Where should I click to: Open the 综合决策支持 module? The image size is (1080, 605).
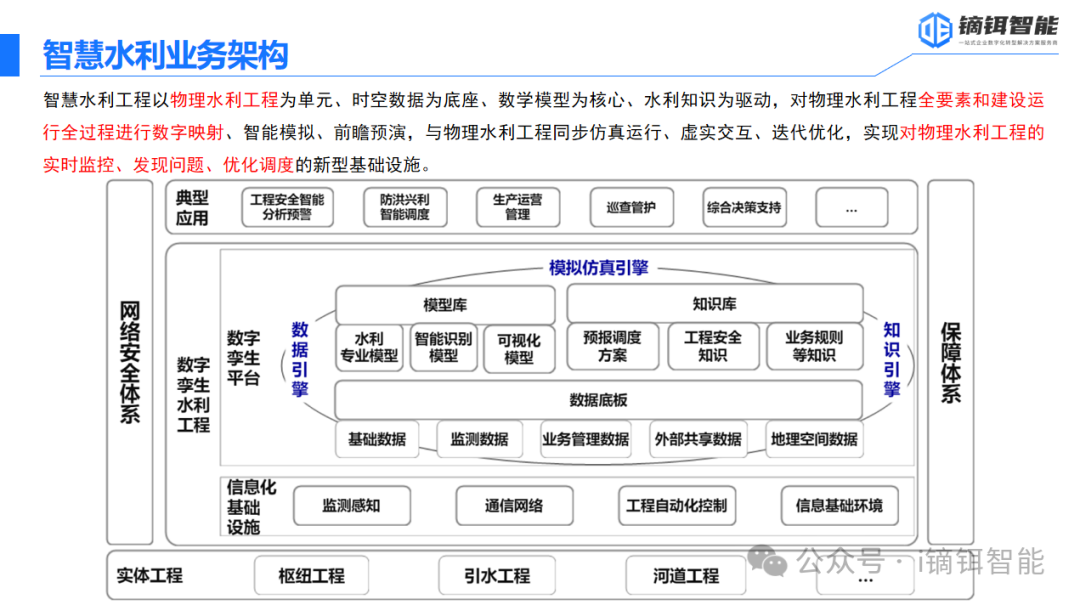[x=744, y=207]
